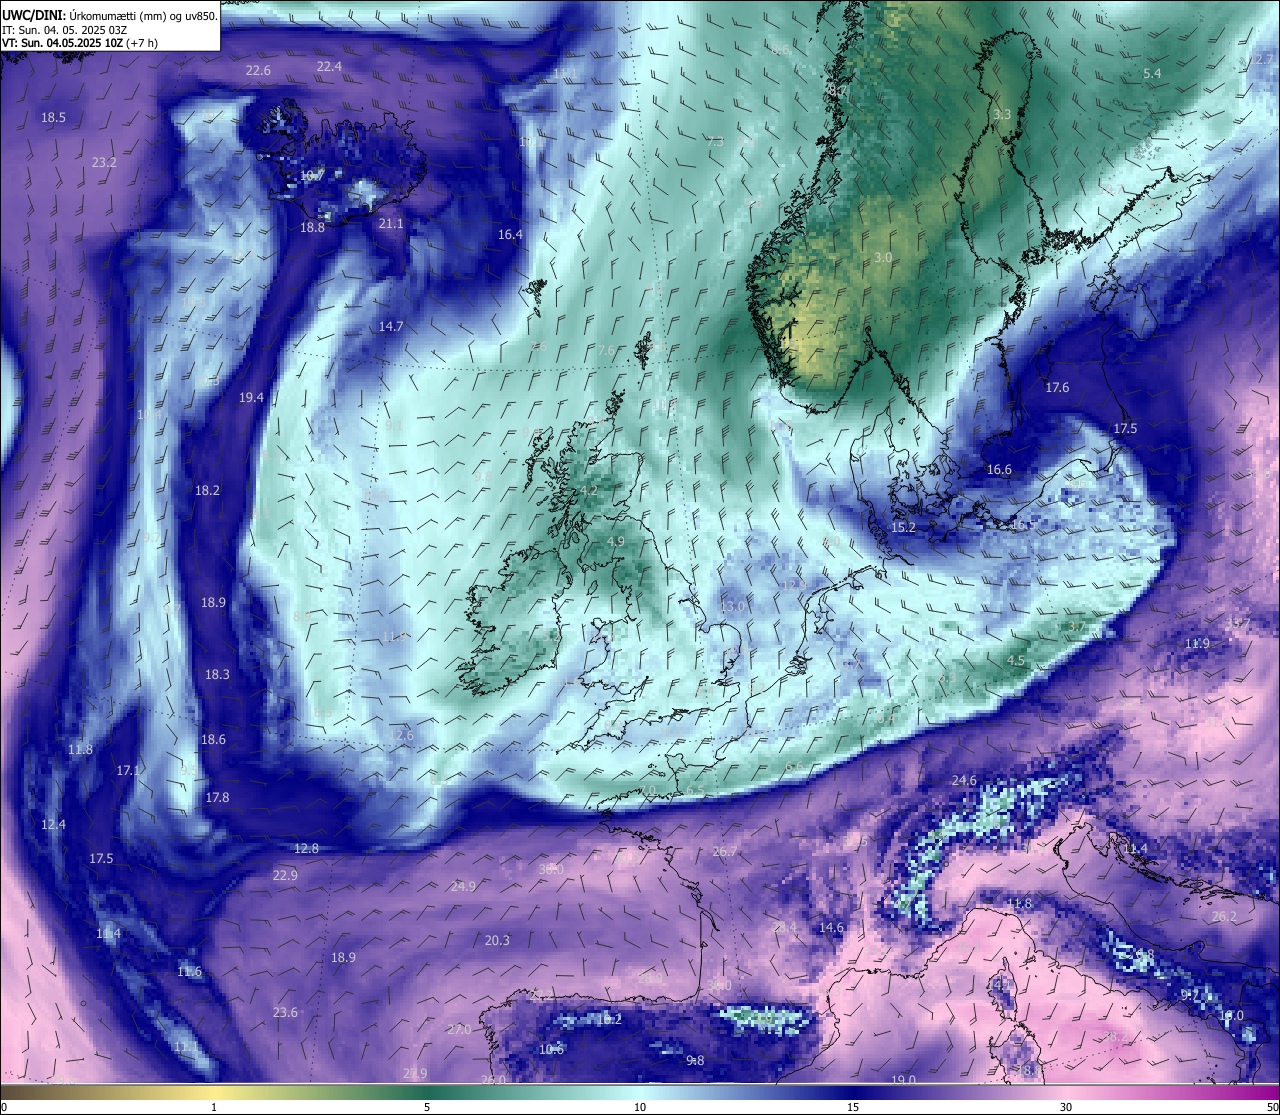This screenshot has height=1115, width=1280.
Task: Click the 'UWC/DINI: Úrkomumætti (mm) og uv850.' title
Action: [110, 15]
